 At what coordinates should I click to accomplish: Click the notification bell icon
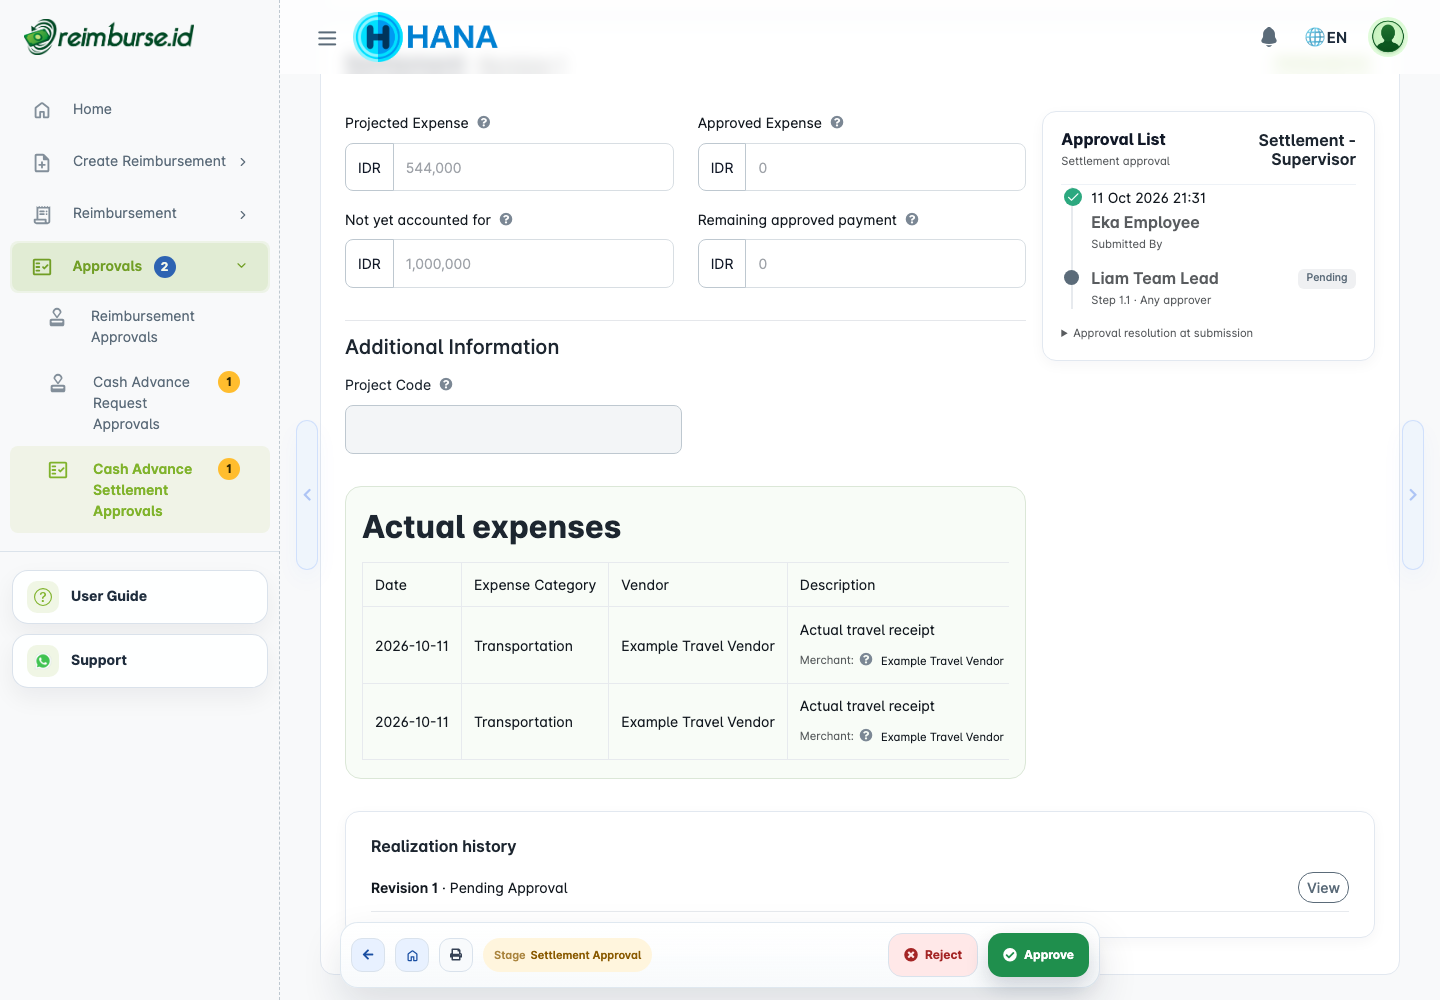pyautogui.click(x=1269, y=37)
